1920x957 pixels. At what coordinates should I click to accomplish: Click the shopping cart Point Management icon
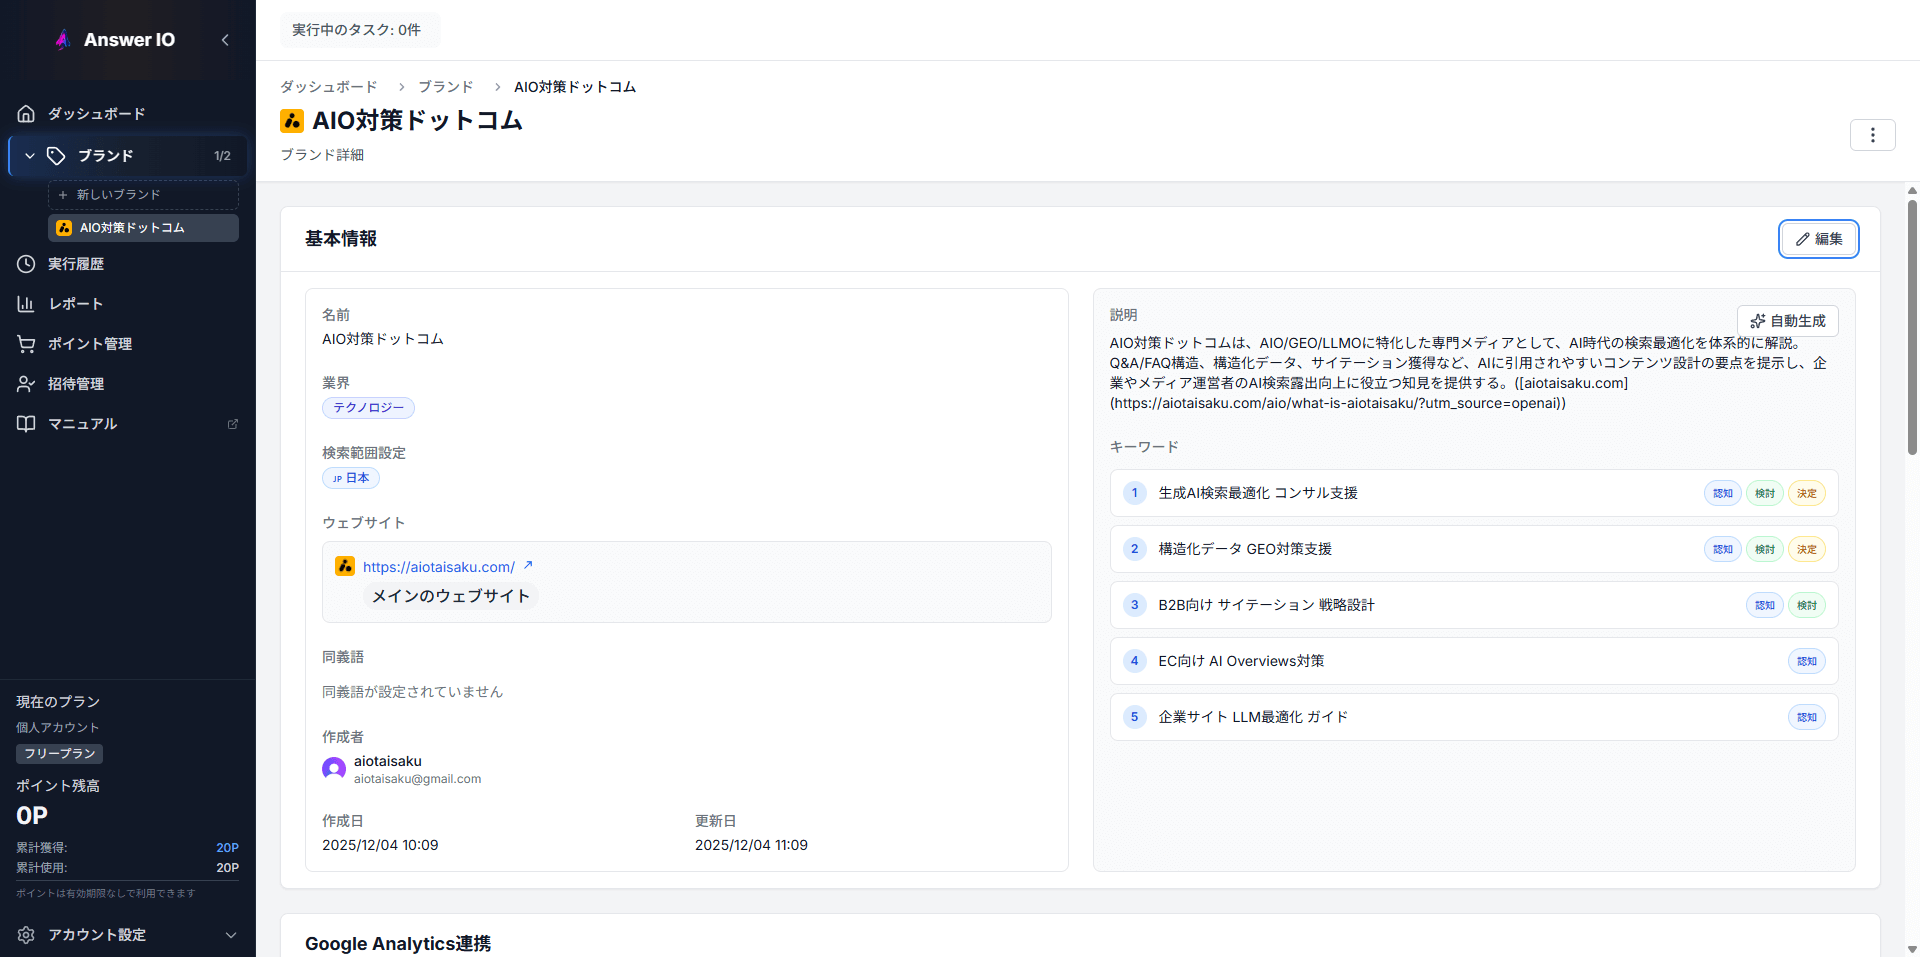pos(26,344)
